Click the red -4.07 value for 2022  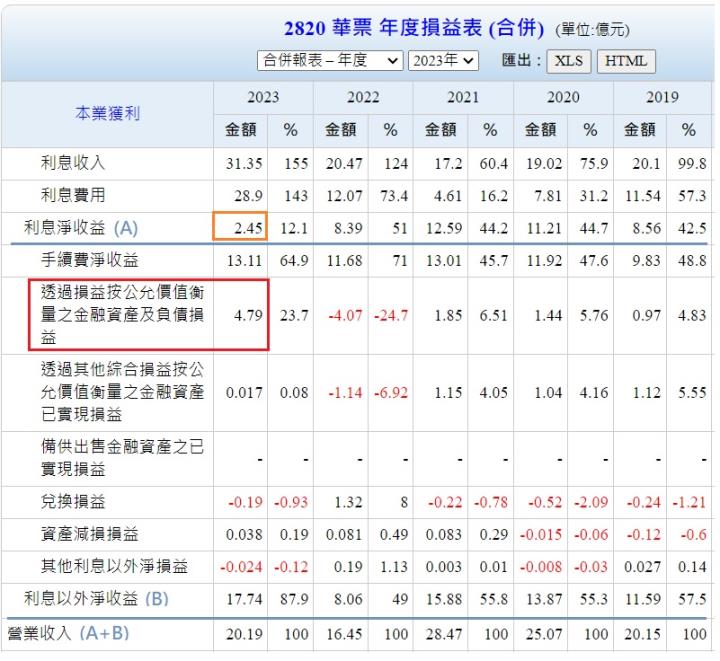[345, 316]
